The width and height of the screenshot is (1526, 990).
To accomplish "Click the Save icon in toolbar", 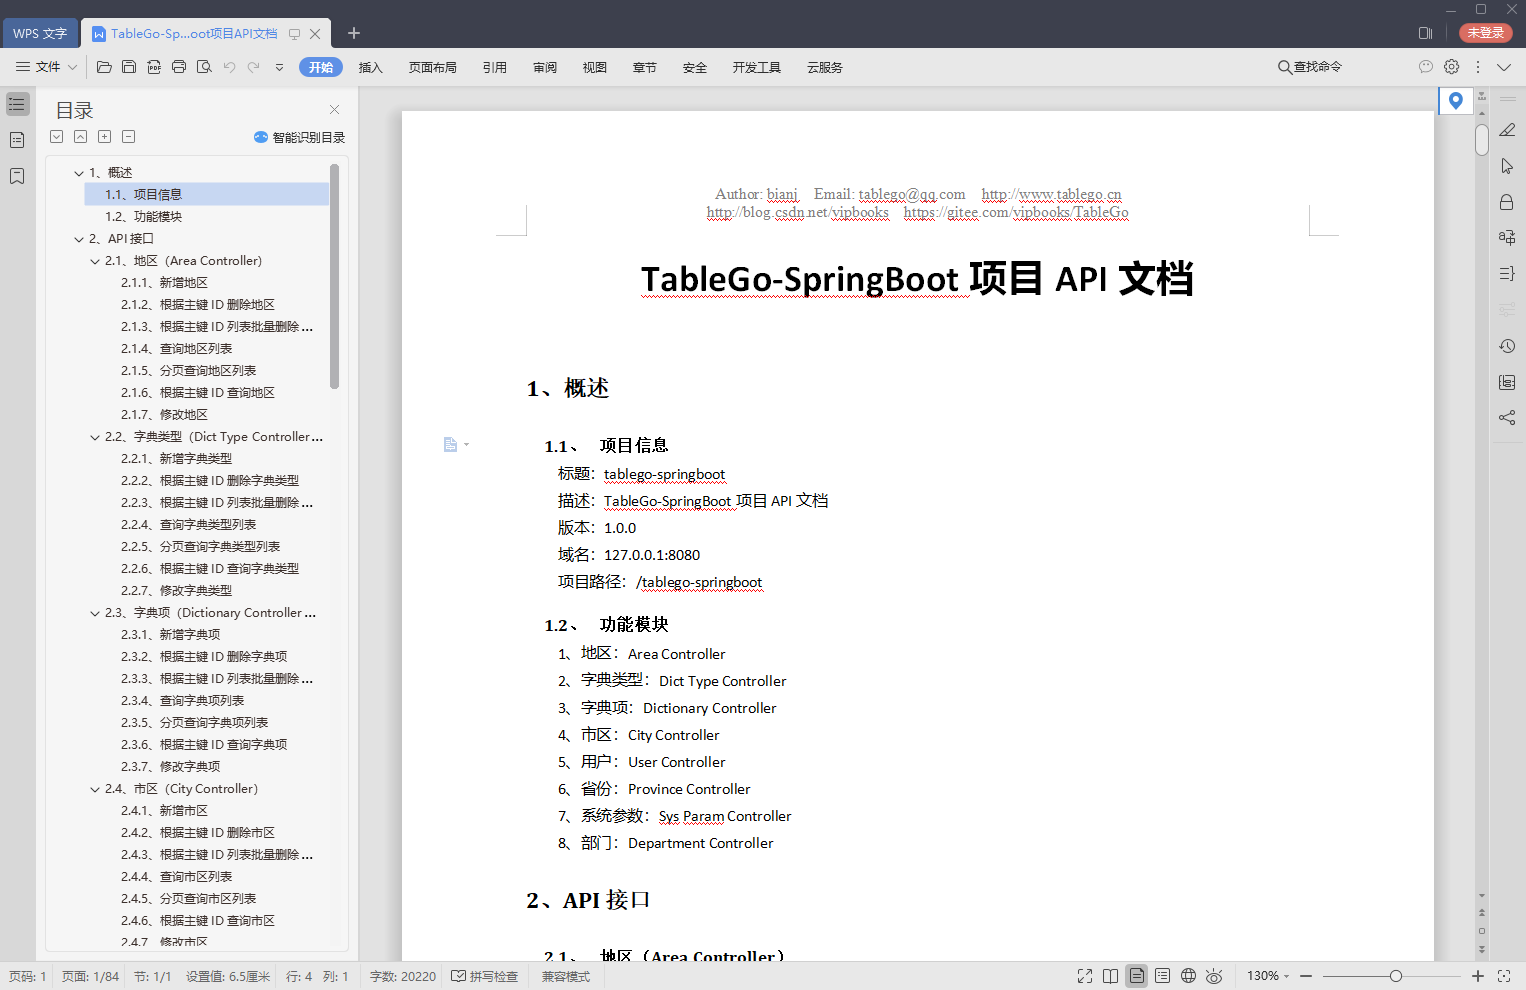I will pos(129,67).
